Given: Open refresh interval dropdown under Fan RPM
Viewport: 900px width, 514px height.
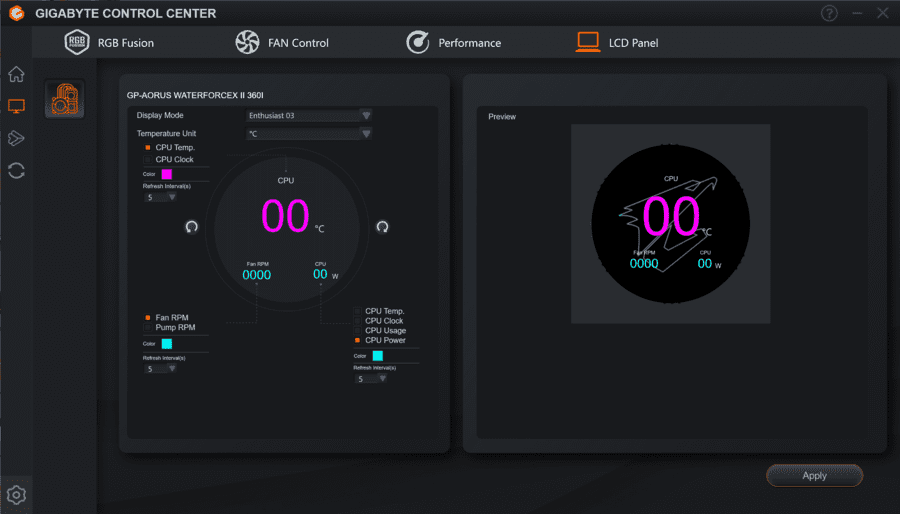Looking at the screenshot, I should (x=160, y=369).
